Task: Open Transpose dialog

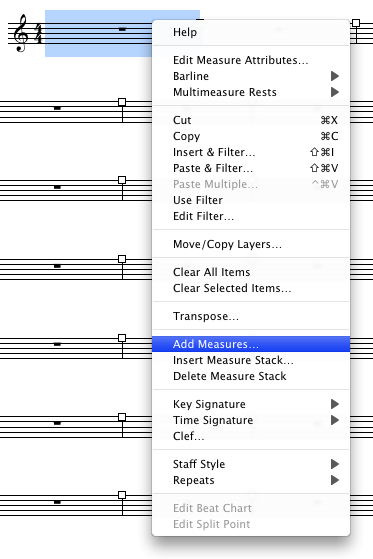Action: [251, 316]
